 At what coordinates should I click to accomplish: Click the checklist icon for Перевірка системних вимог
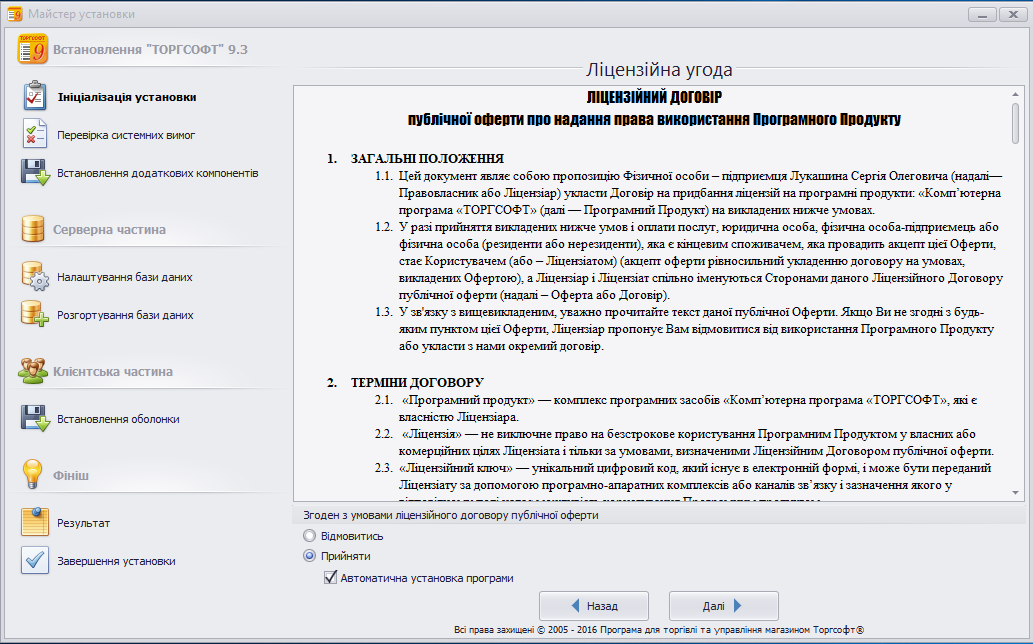34,134
